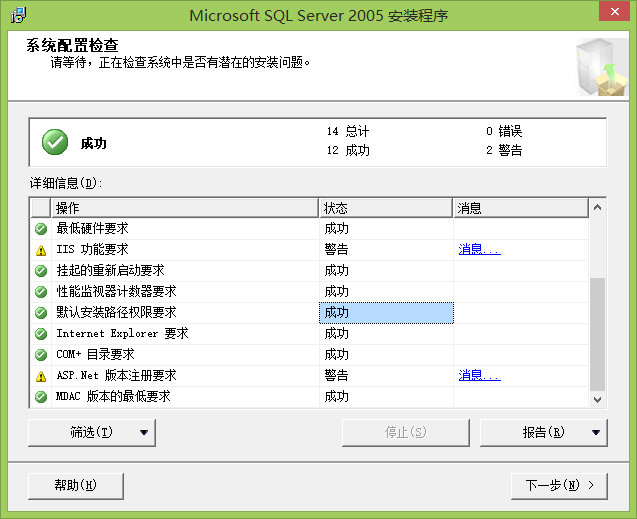The height and width of the screenshot is (519, 637).
Task: Click the 12 成功 summary count
Action: coord(348,151)
